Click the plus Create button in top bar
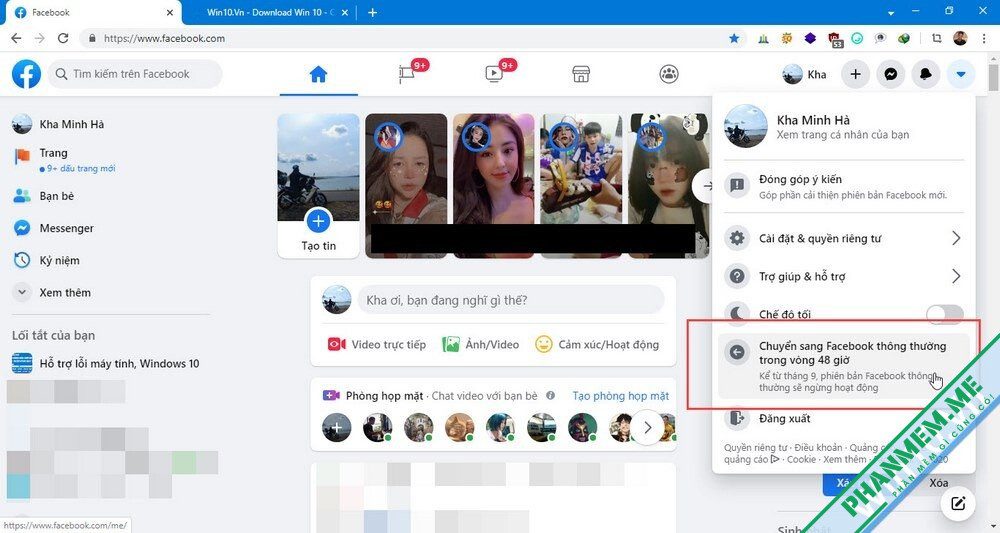This screenshot has width=1000, height=533. click(856, 75)
